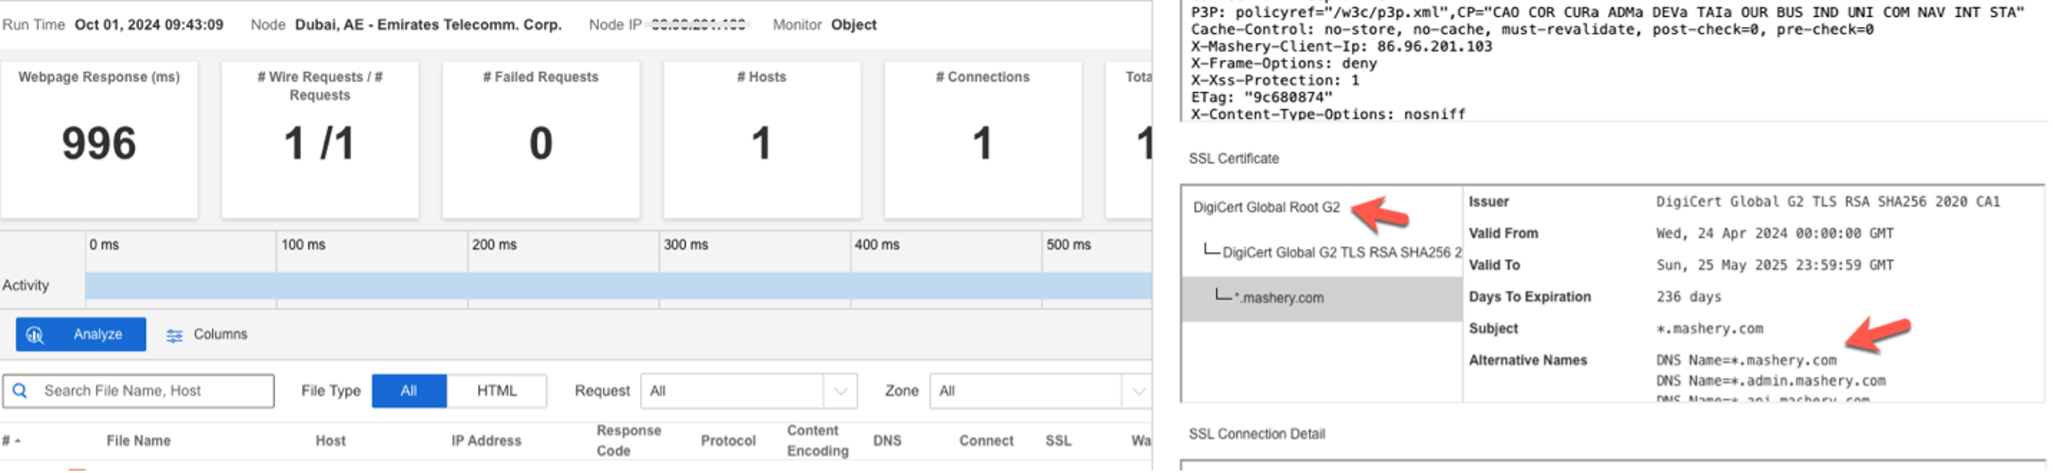Click the Response Code column header
The height and width of the screenshot is (473, 2053).
629,441
